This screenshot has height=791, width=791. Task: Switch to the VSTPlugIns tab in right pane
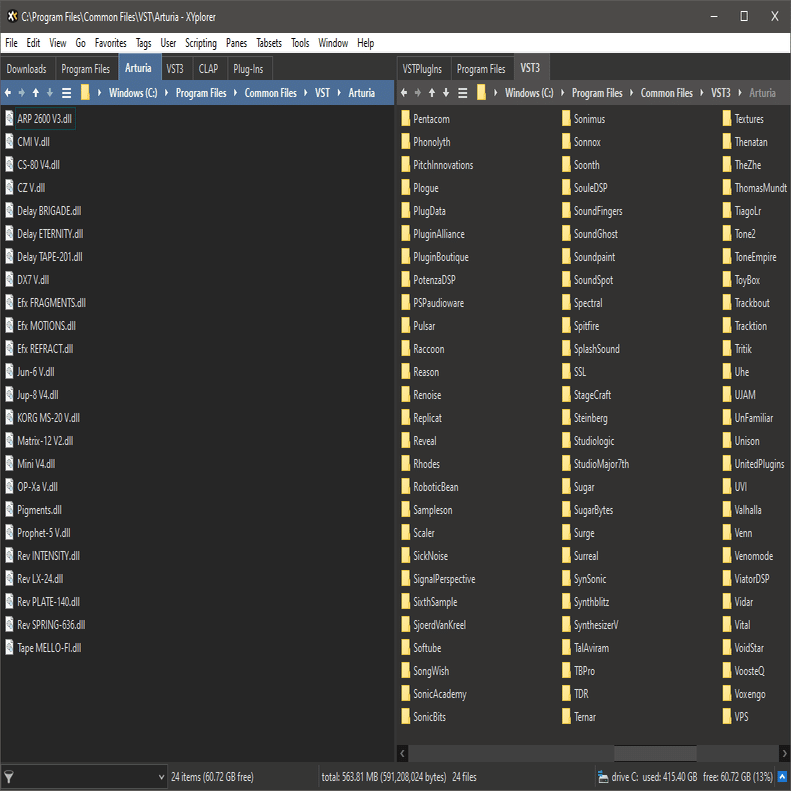pyautogui.click(x=422, y=69)
